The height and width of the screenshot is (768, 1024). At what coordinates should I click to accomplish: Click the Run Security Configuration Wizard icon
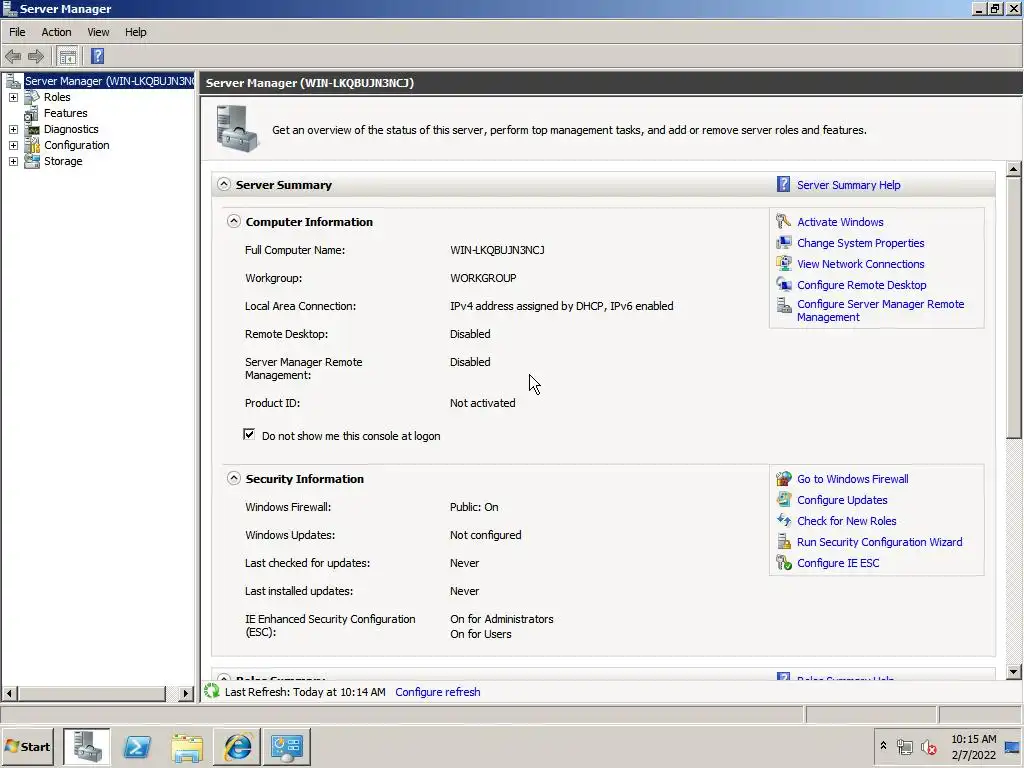point(784,542)
